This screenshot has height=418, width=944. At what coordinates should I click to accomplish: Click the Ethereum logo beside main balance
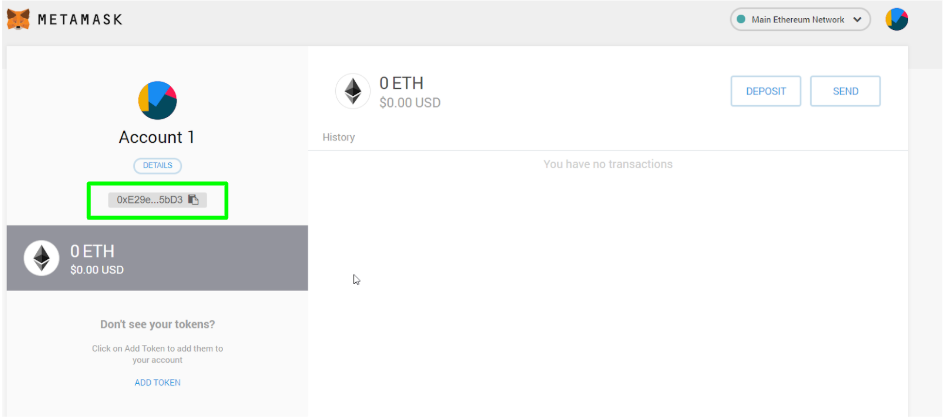click(x=353, y=92)
